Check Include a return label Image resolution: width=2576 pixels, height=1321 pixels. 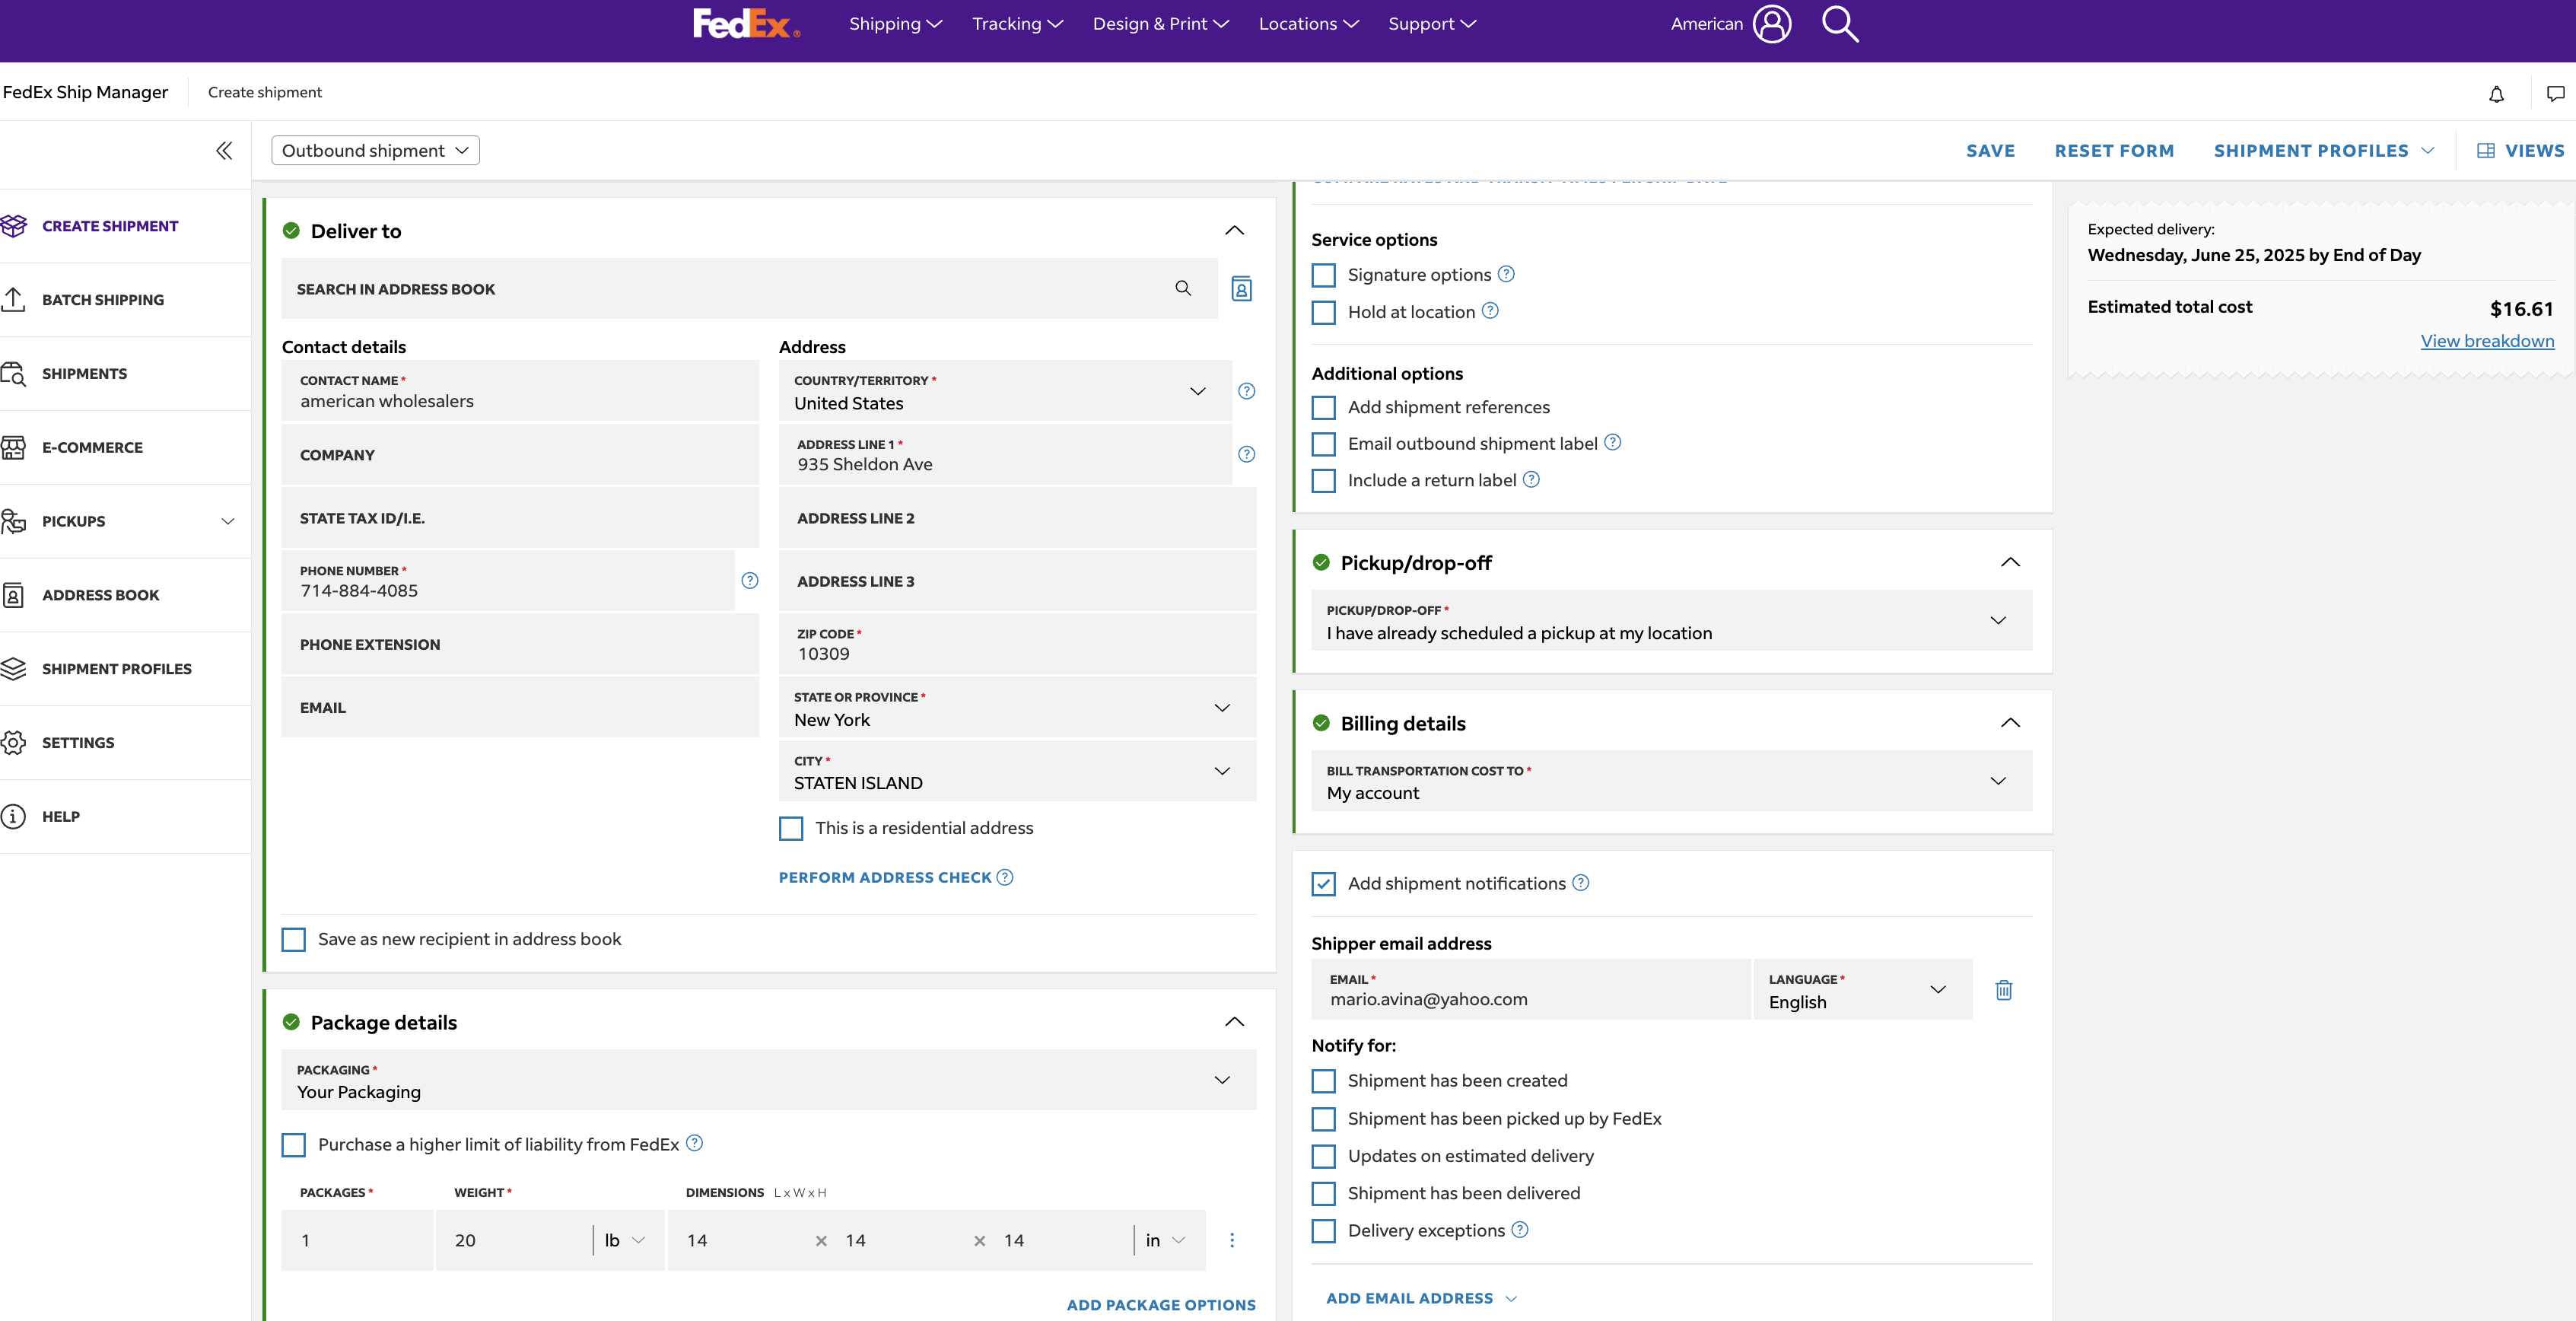[x=1323, y=481]
